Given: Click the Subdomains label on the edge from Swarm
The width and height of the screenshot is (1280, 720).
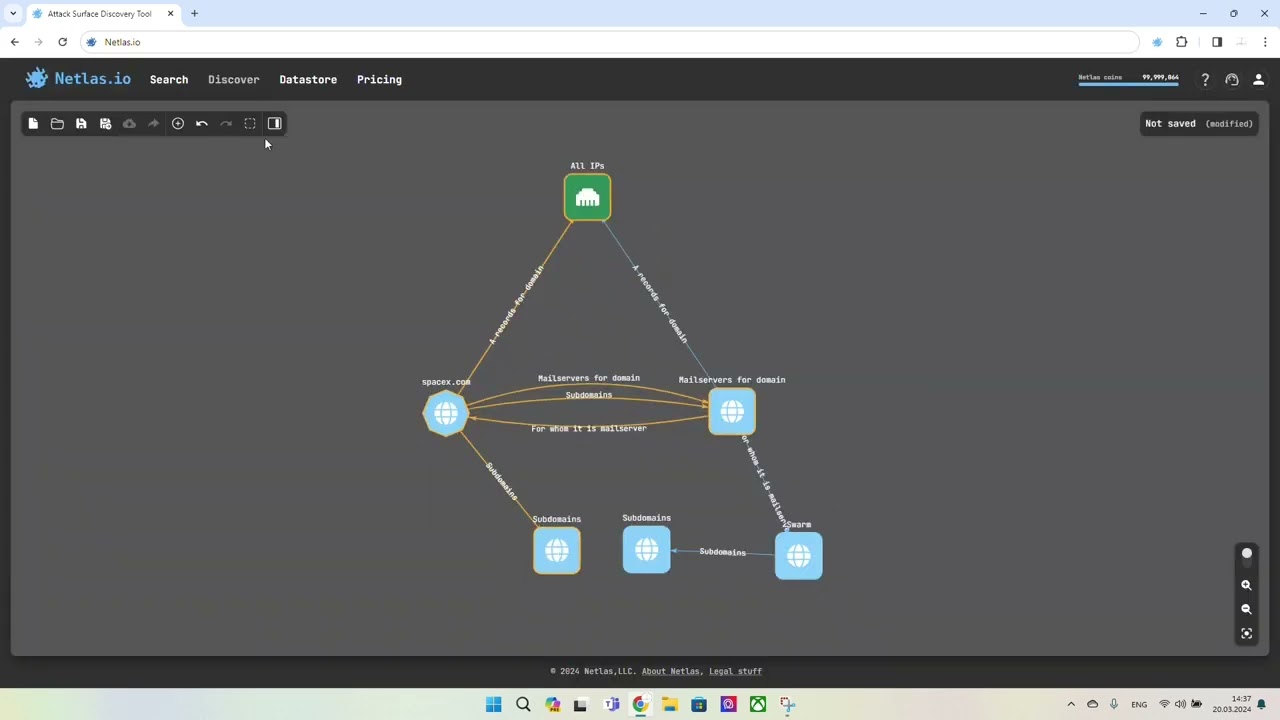Looking at the screenshot, I should 722,552.
